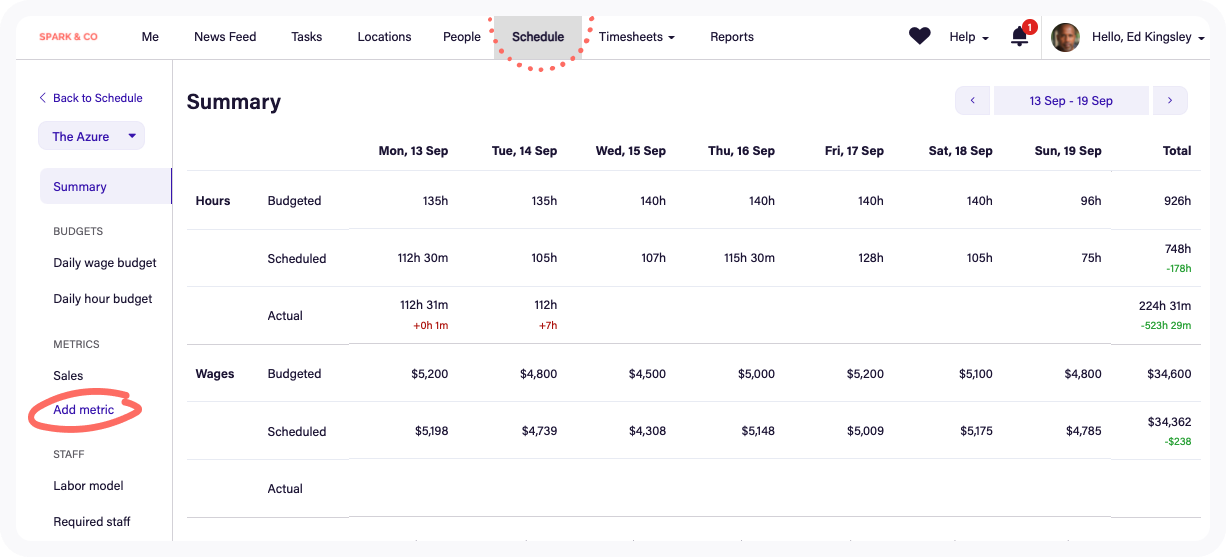Switch to the Schedule tab
This screenshot has width=1226, height=557.
(x=538, y=37)
